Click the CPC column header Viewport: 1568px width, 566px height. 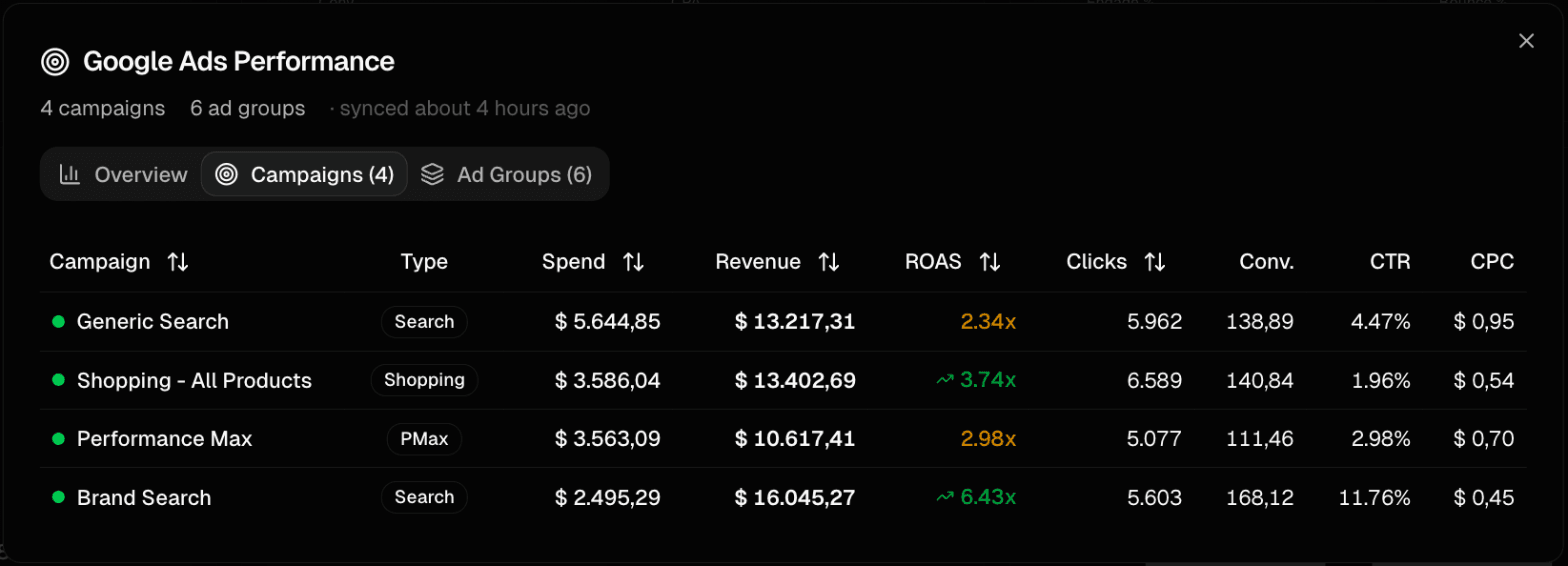pyautogui.click(x=1492, y=262)
